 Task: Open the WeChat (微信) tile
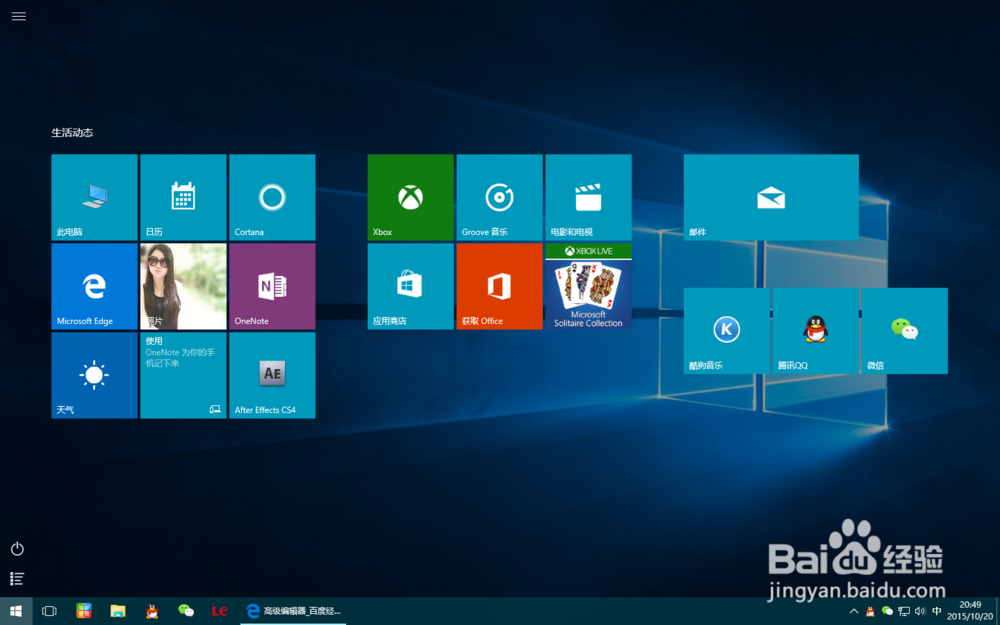904,330
